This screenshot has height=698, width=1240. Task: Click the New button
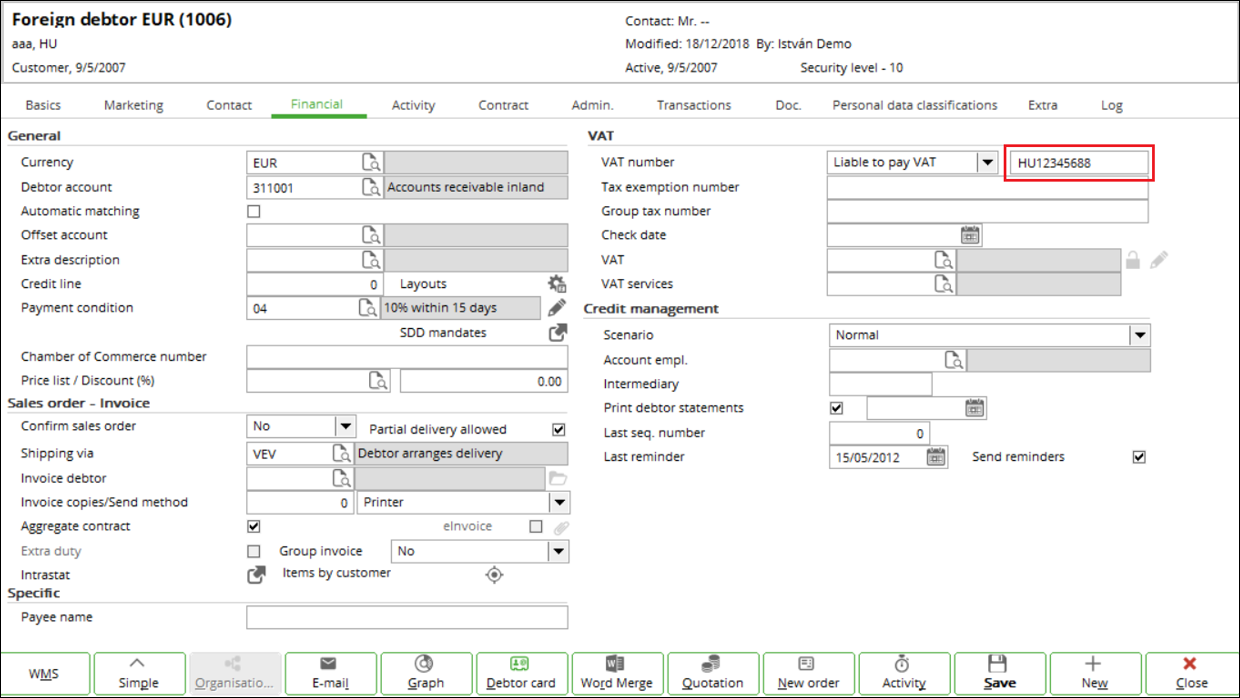click(1095, 672)
